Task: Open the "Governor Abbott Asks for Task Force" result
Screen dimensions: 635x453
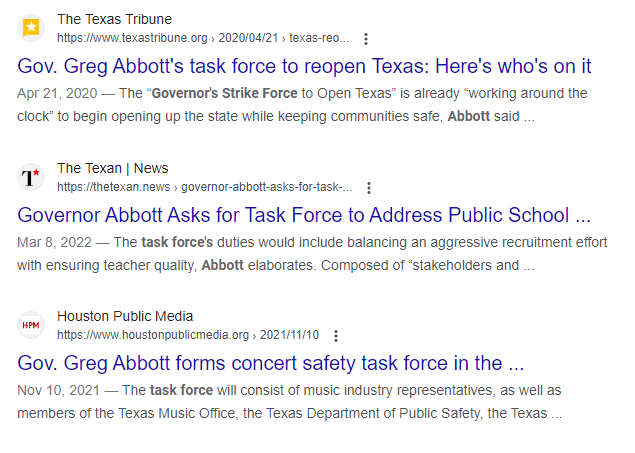Action: (x=305, y=215)
